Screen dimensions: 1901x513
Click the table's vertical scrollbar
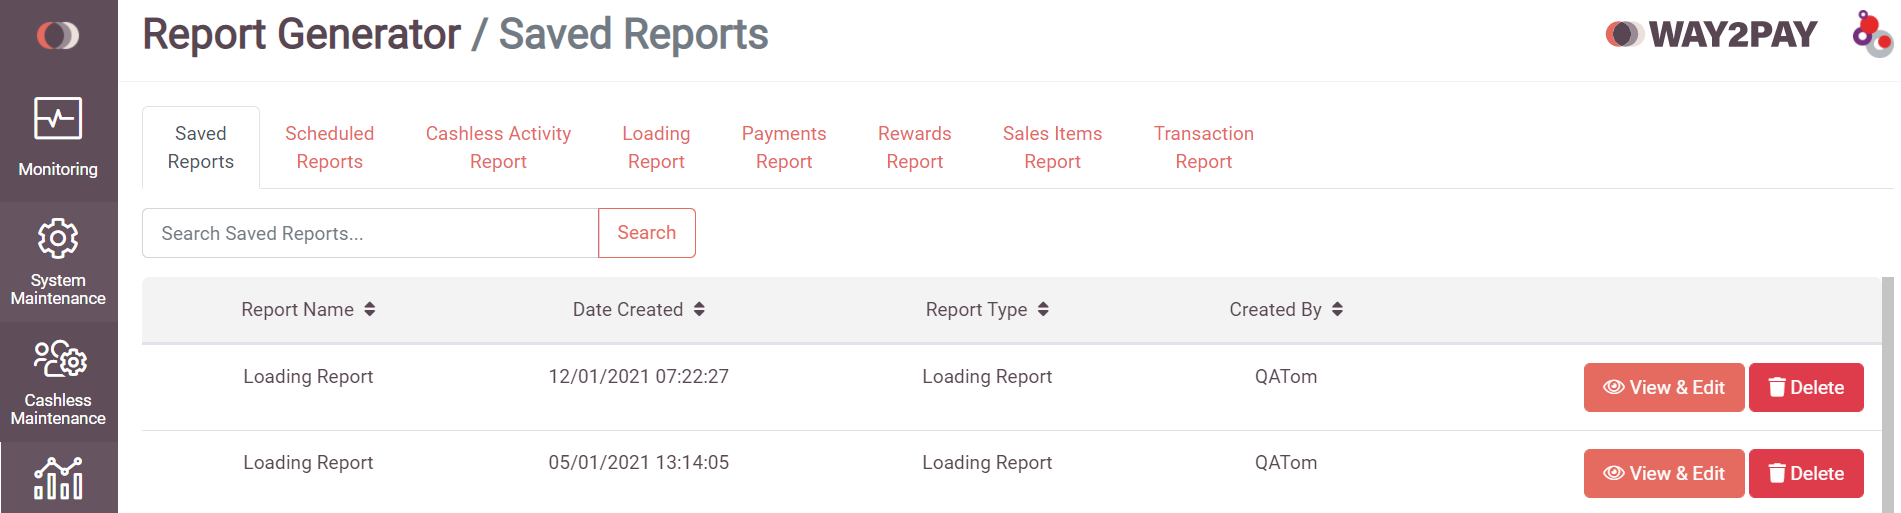click(x=1887, y=395)
